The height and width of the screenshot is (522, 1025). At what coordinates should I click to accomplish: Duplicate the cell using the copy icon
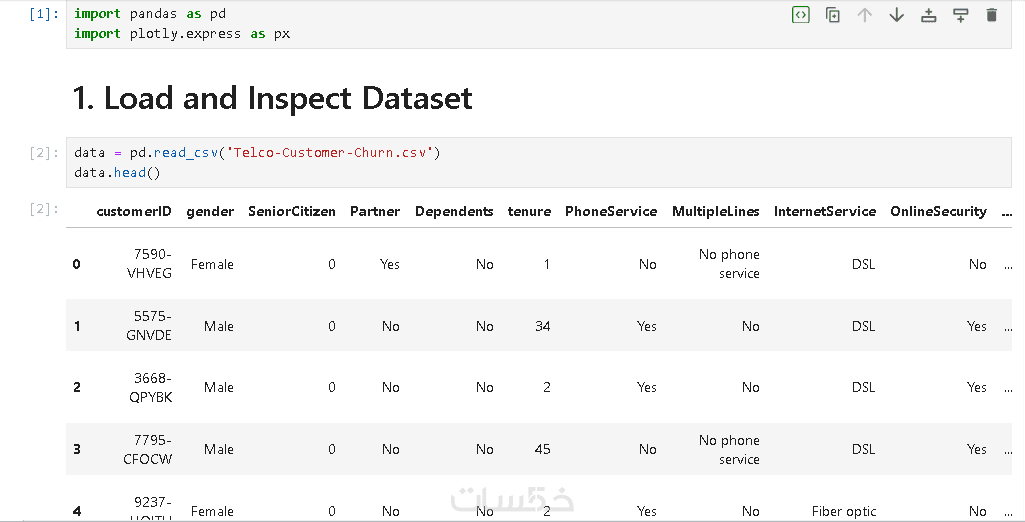coord(832,15)
